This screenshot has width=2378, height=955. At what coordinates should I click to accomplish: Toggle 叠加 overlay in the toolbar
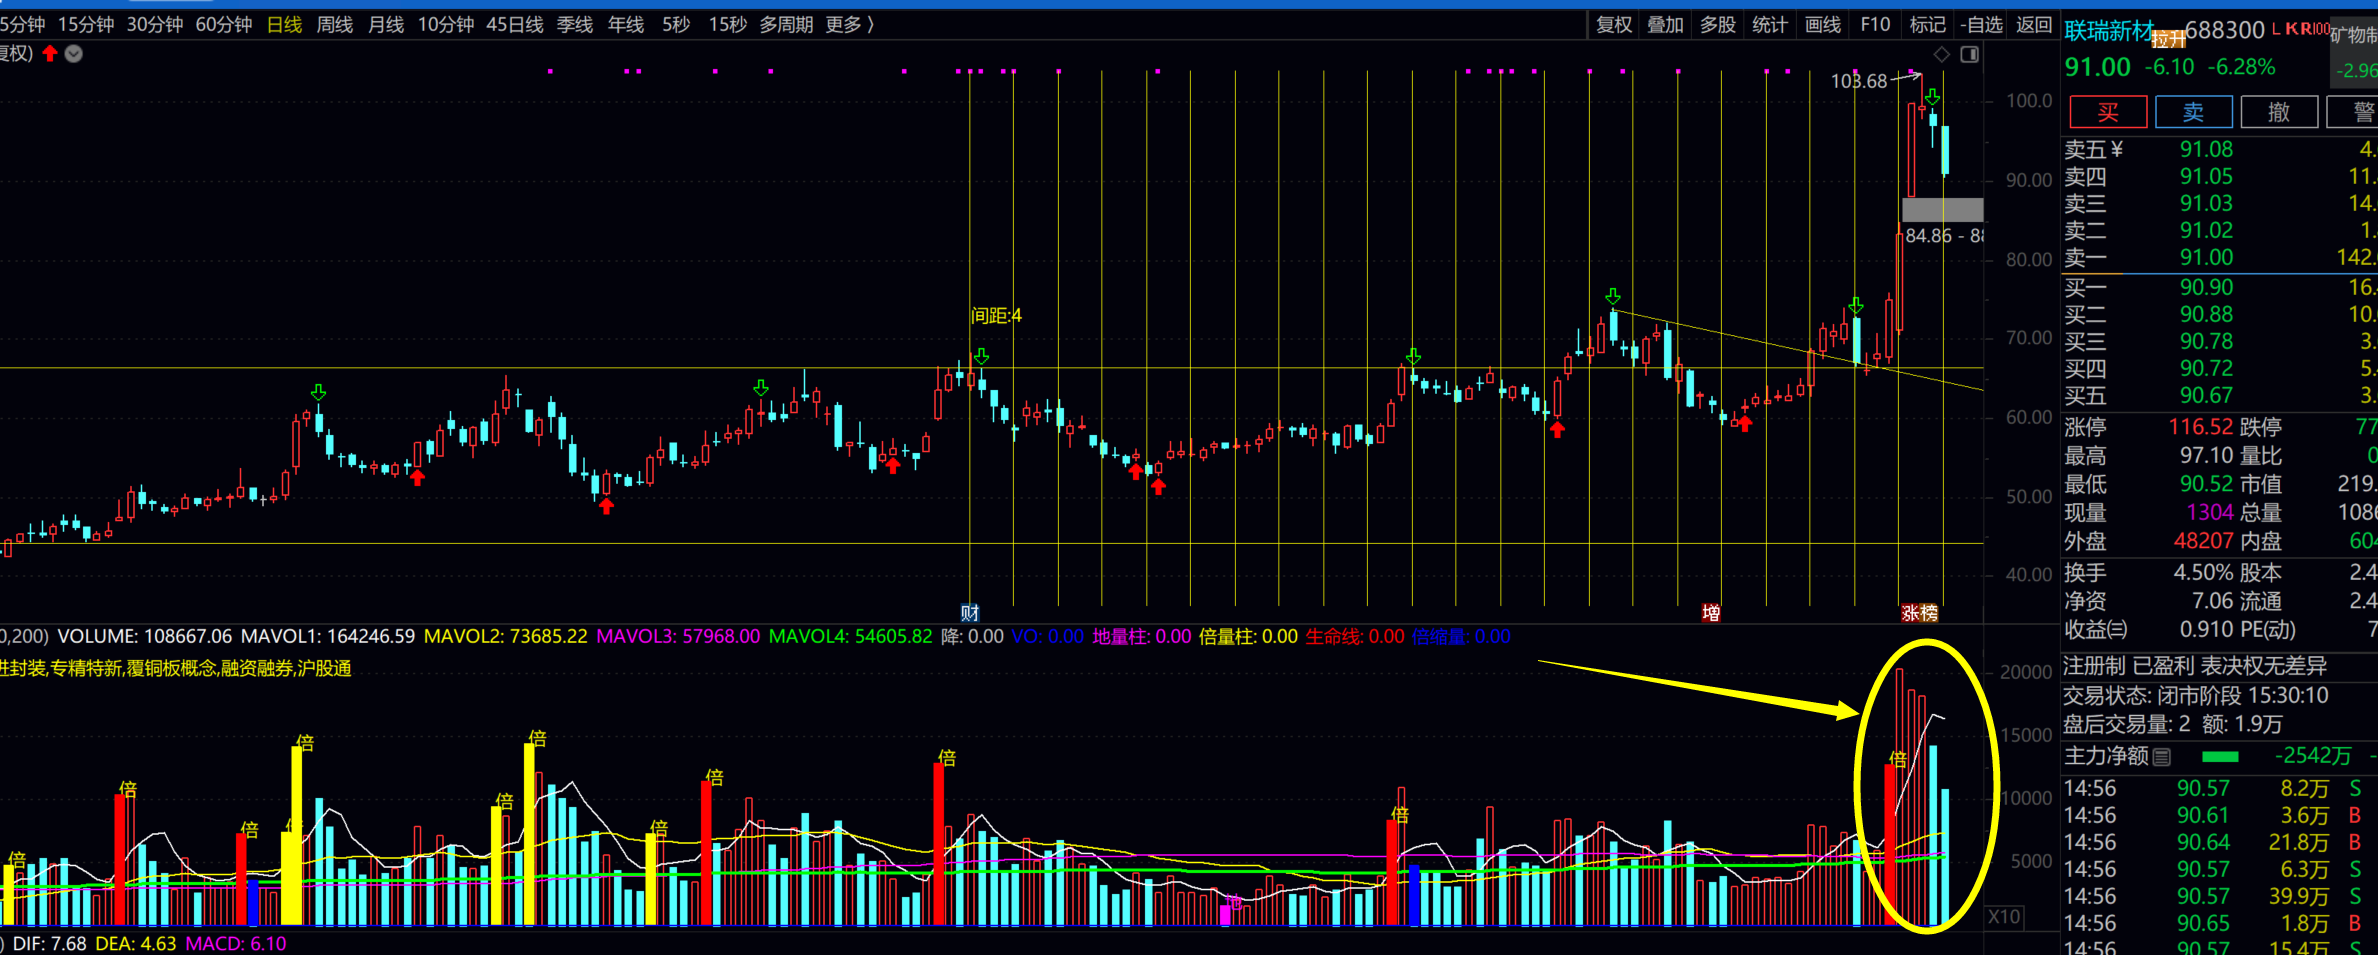[1665, 24]
